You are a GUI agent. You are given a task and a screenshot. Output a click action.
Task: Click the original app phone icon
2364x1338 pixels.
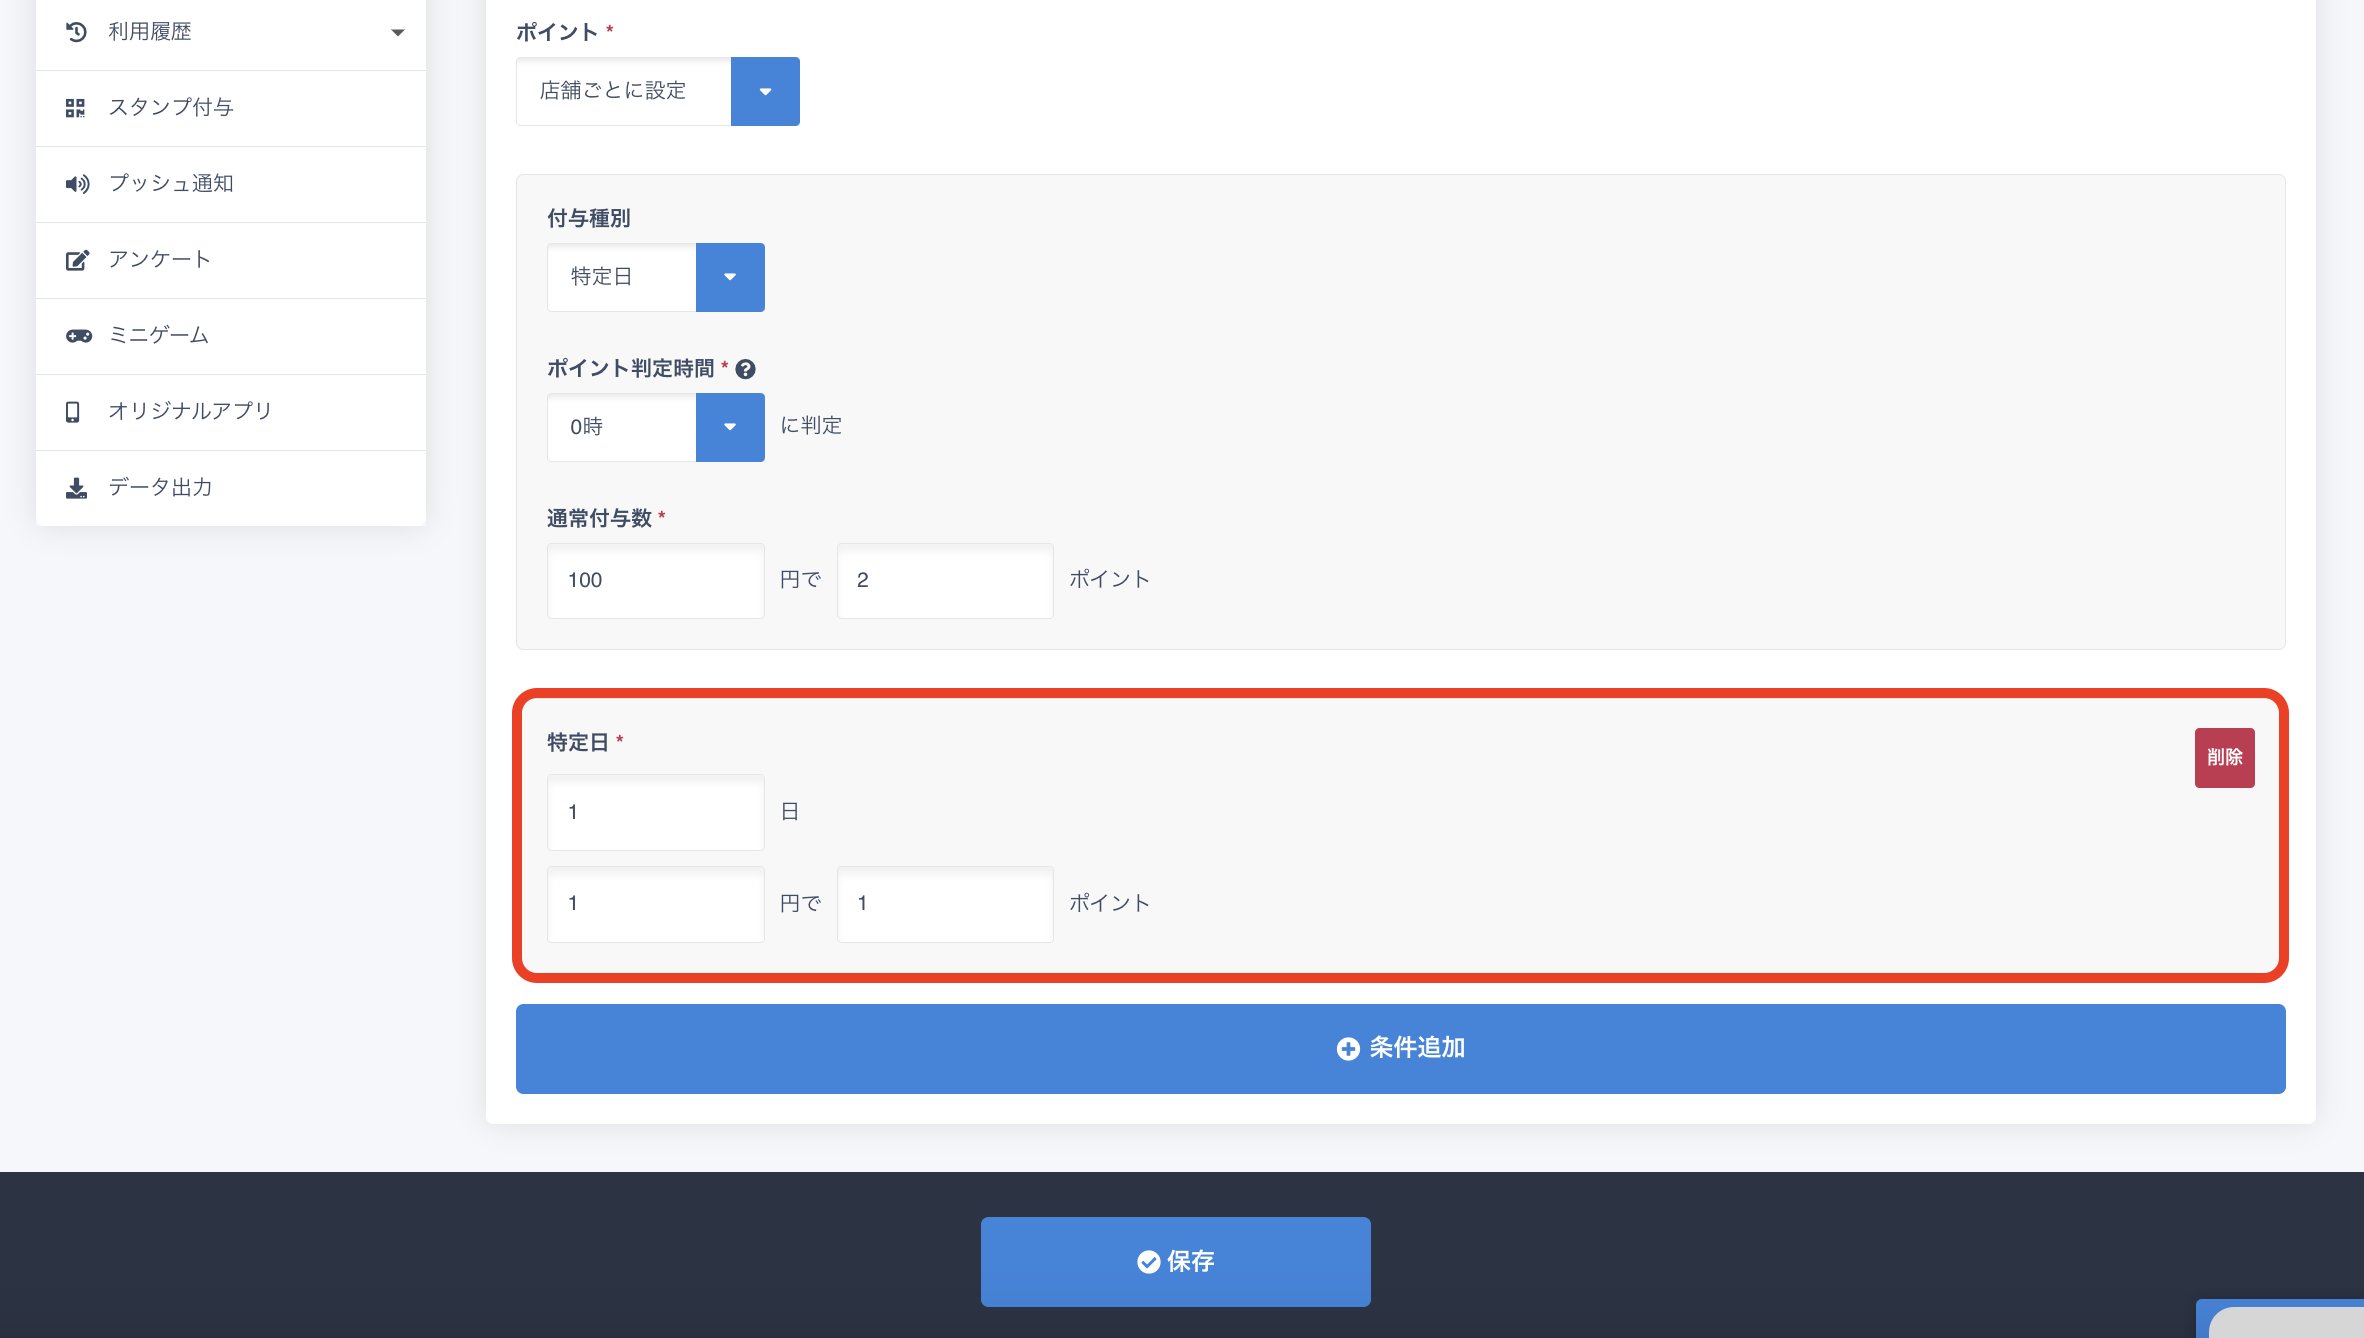point(73,412)
